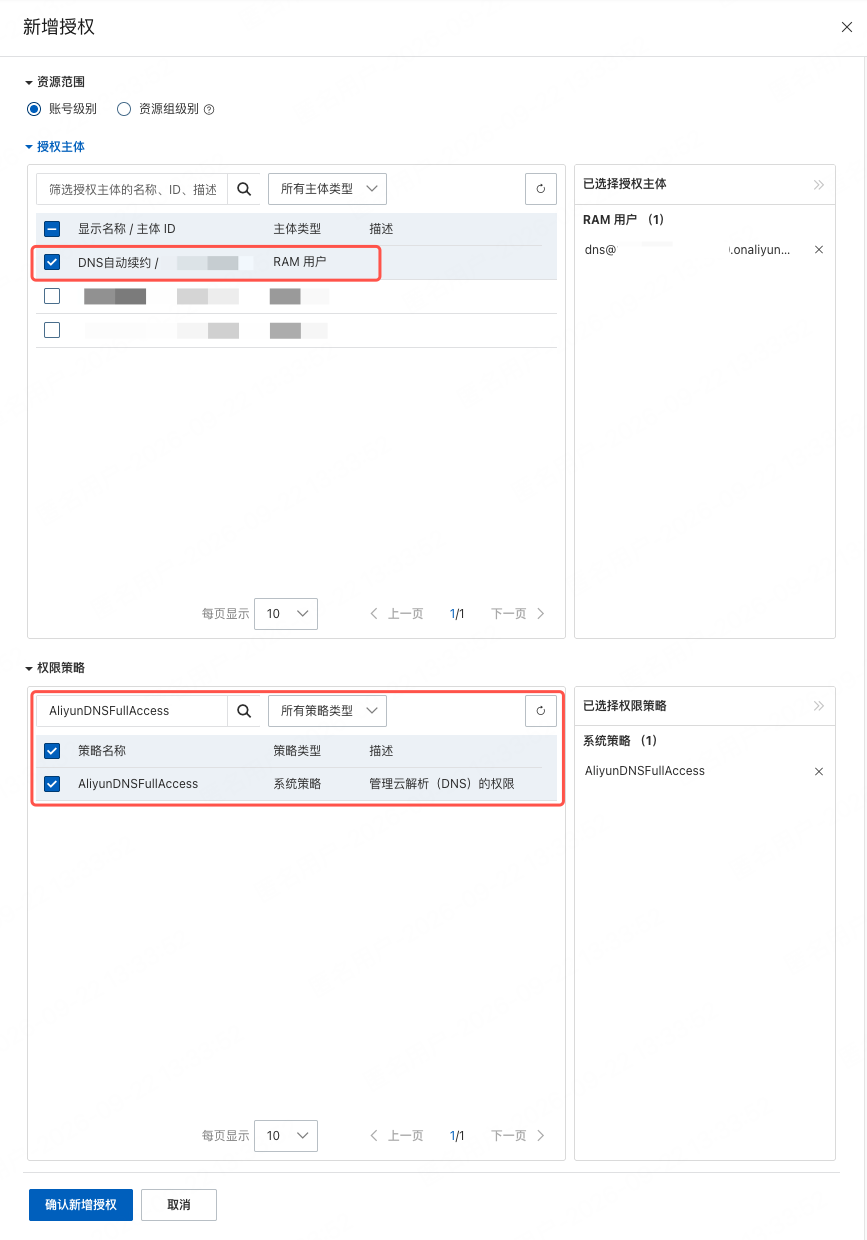Open the 所有策略类型 dropdown
The width and height of the screenshot is (867, 1240).
click(327, 711)
